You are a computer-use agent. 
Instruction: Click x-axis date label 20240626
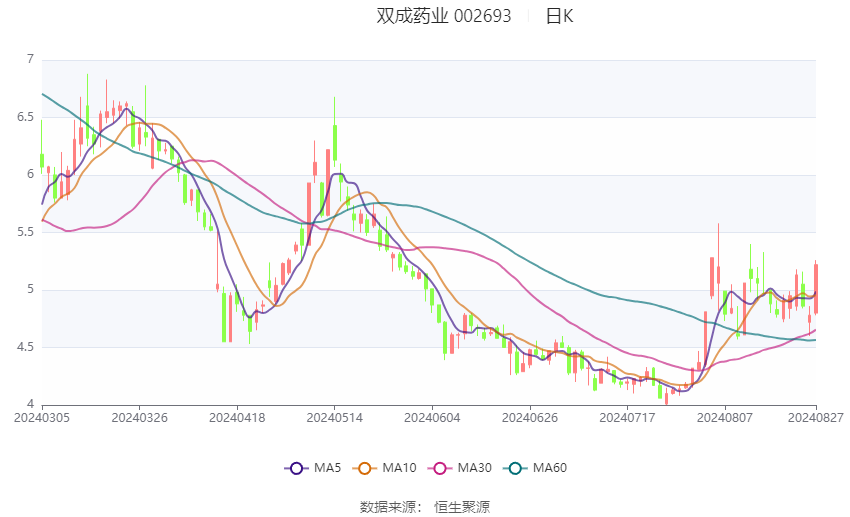530,418
